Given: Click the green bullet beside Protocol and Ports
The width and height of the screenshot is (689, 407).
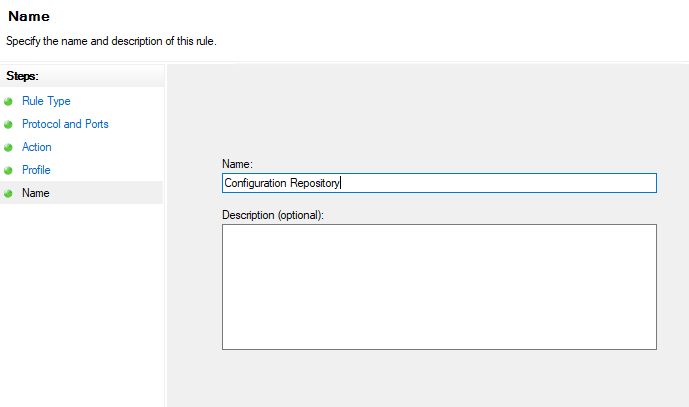Looking at the screenshot, I should 9,125.
